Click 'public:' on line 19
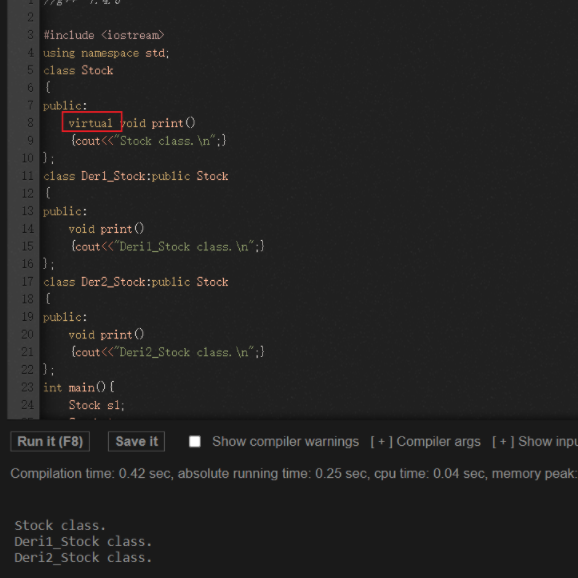The width and height of the screenshot is (578, 578). pyautogui.click(x=65, y=317)
